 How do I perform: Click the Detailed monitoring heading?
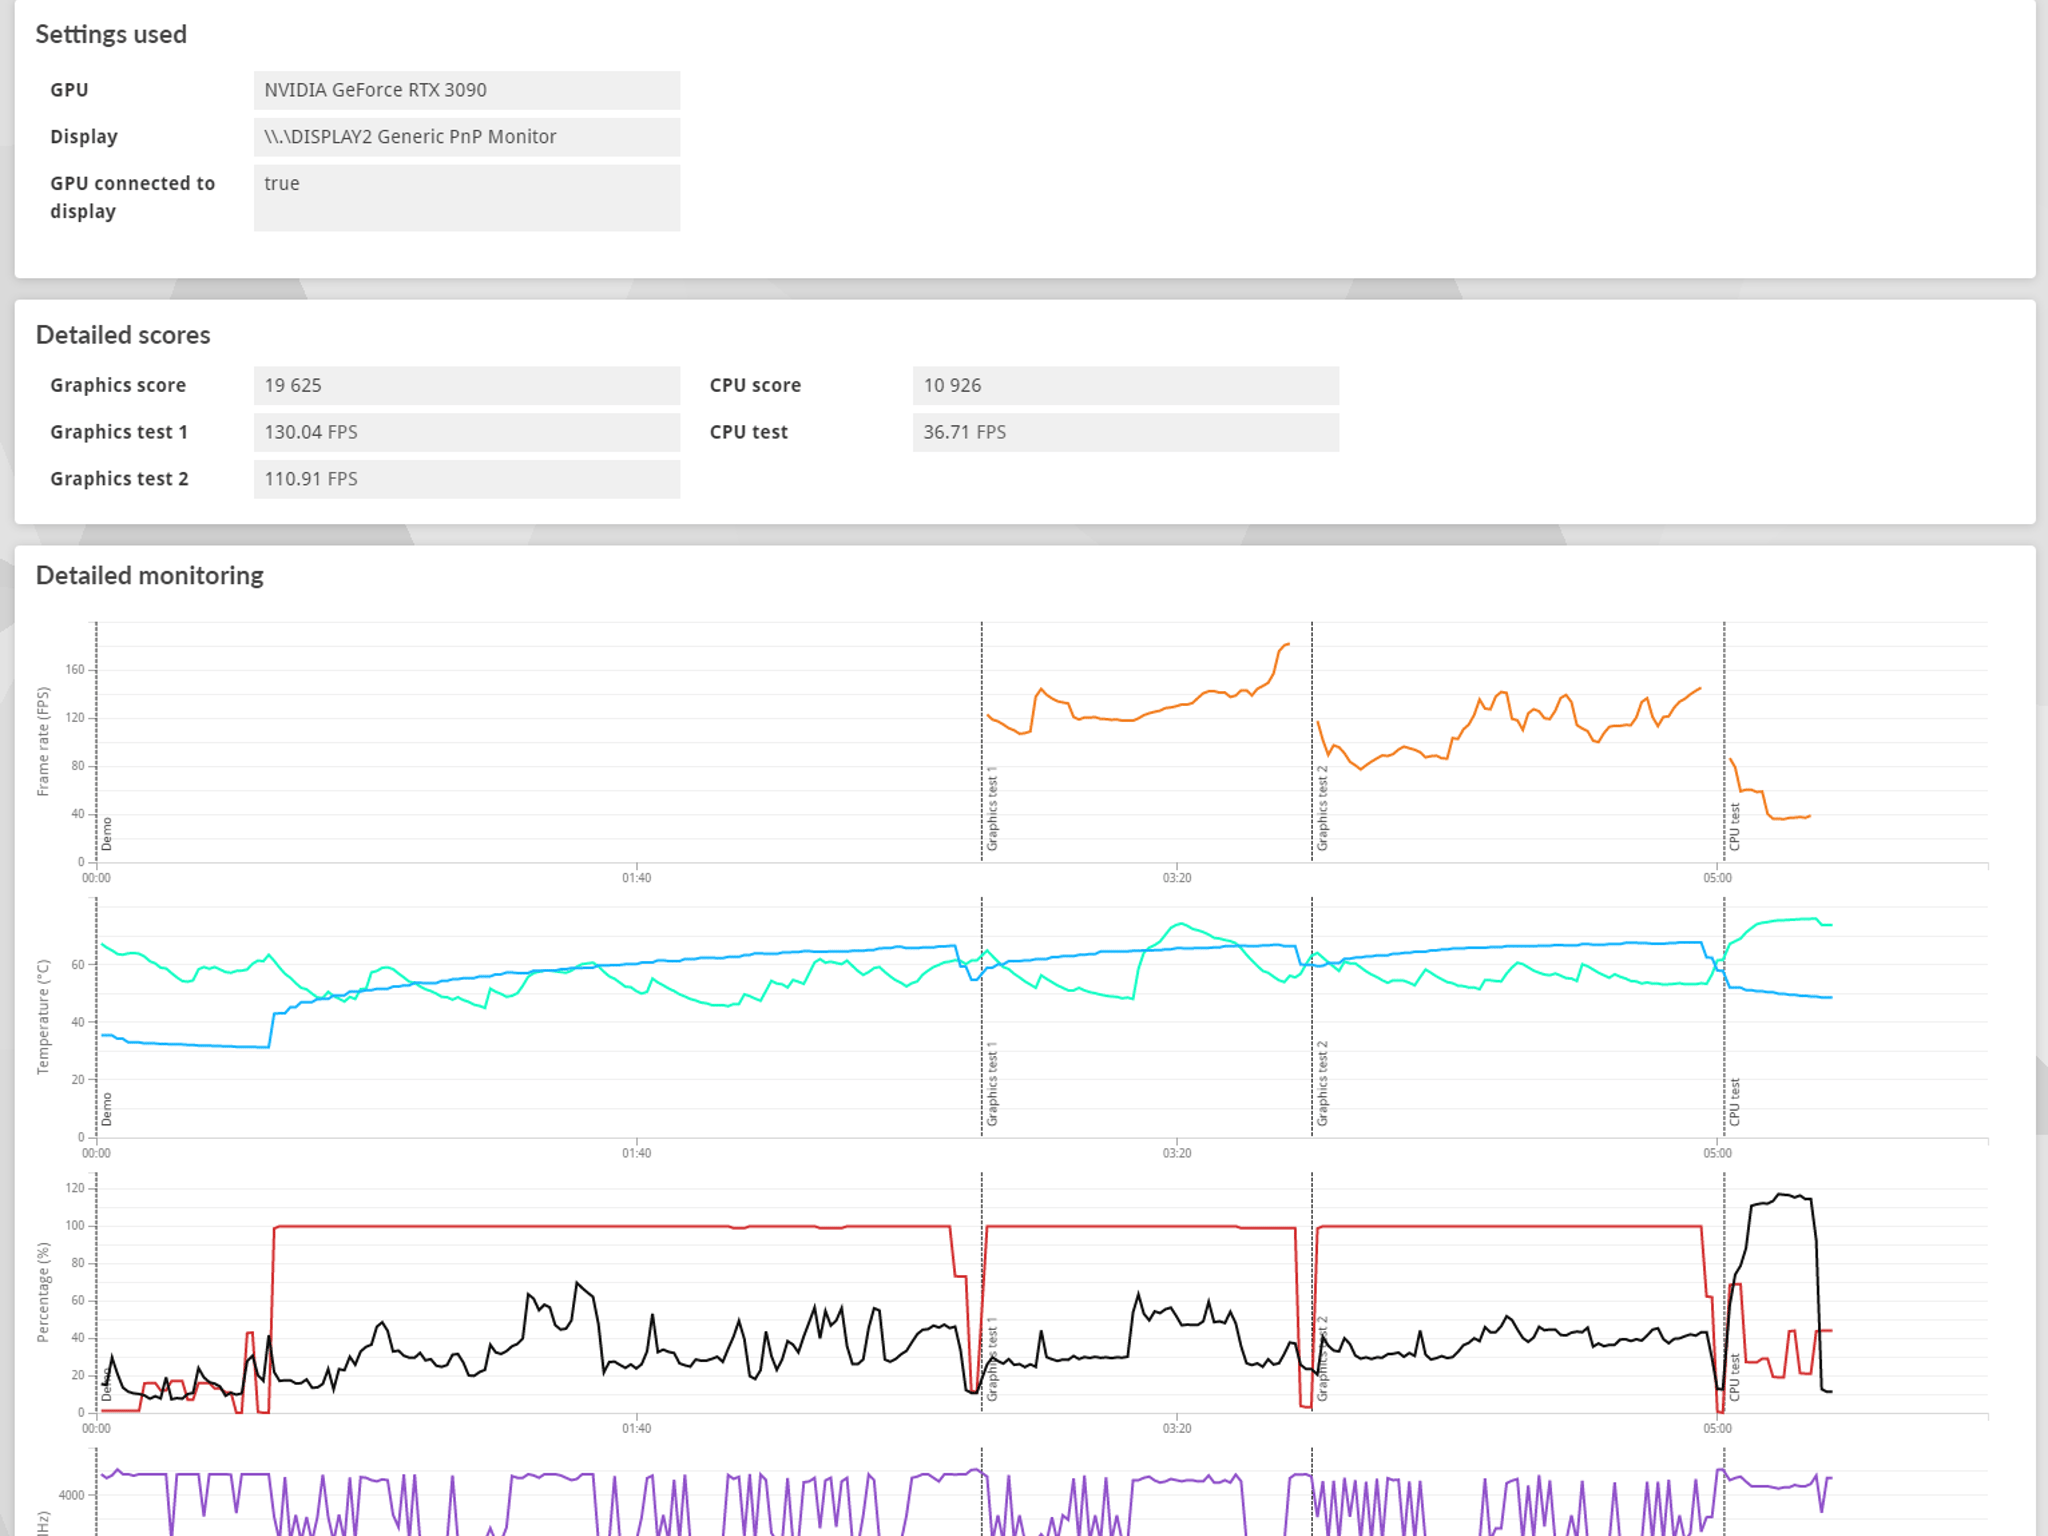(150, 576)
